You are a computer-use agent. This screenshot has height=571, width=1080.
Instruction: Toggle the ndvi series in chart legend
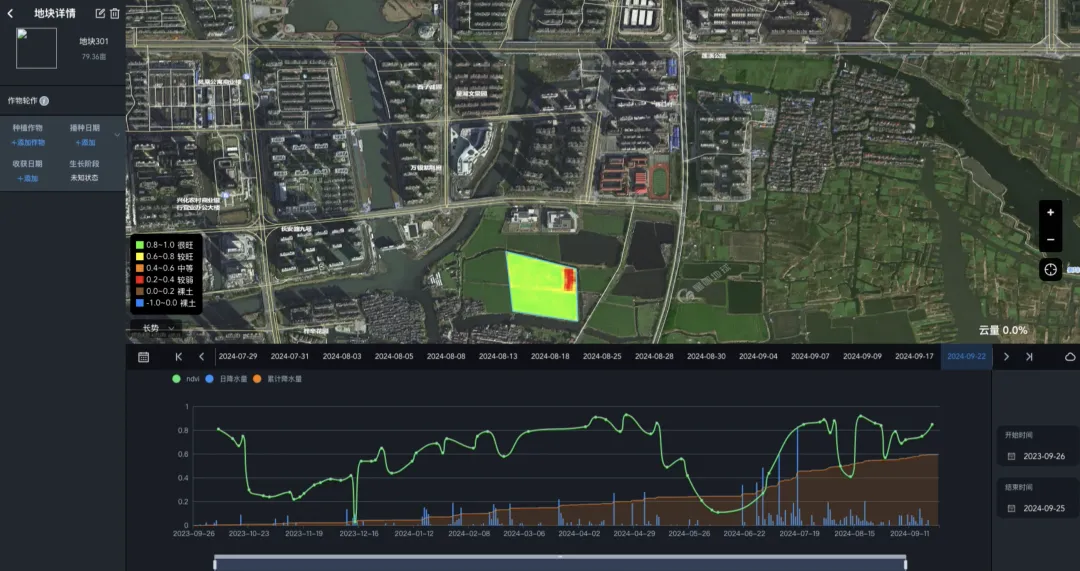(x=187, y=380)
